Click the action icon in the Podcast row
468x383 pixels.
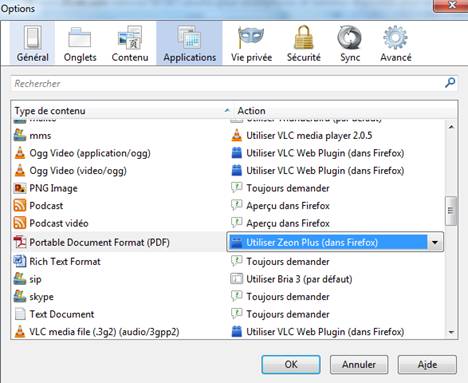point(236,205)
